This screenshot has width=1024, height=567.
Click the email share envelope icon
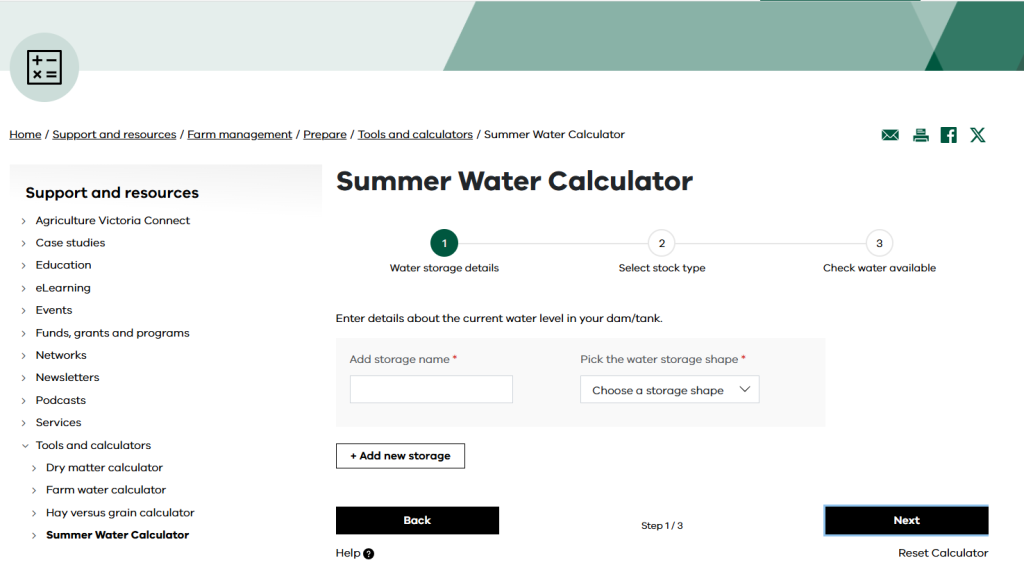point(890,135)
